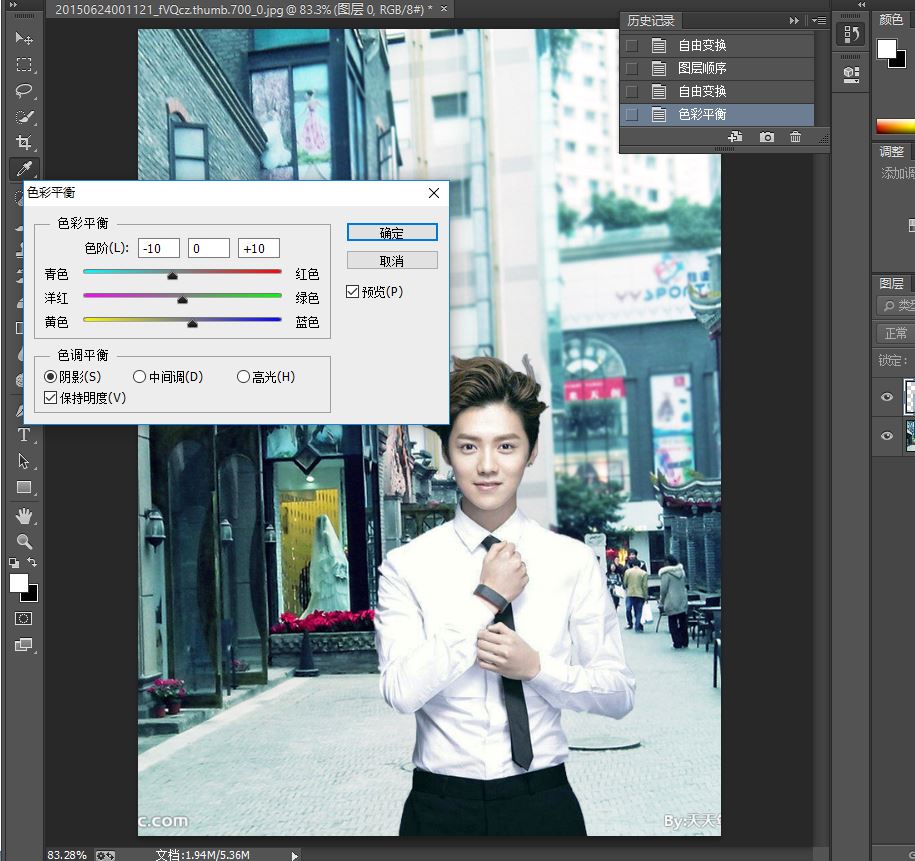The image size is (915, 861).
Task: Open the layer blend mode 正常 dropdown
Action: (896, 333)
